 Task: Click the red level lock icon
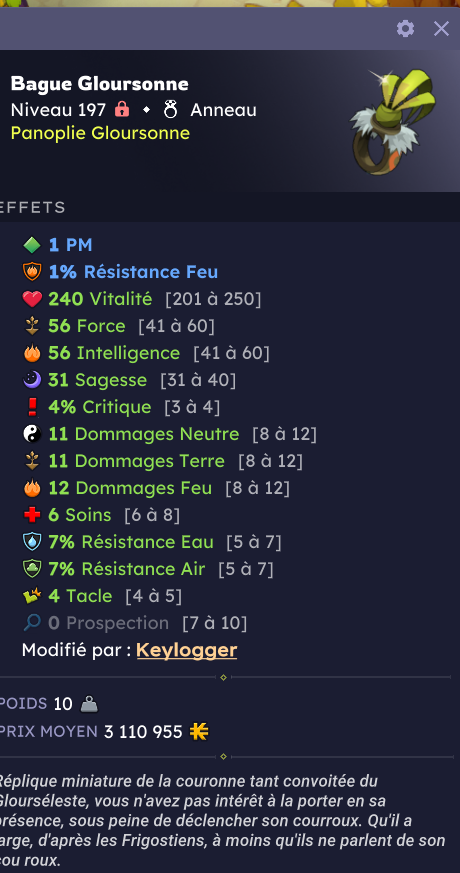(121, 109)
